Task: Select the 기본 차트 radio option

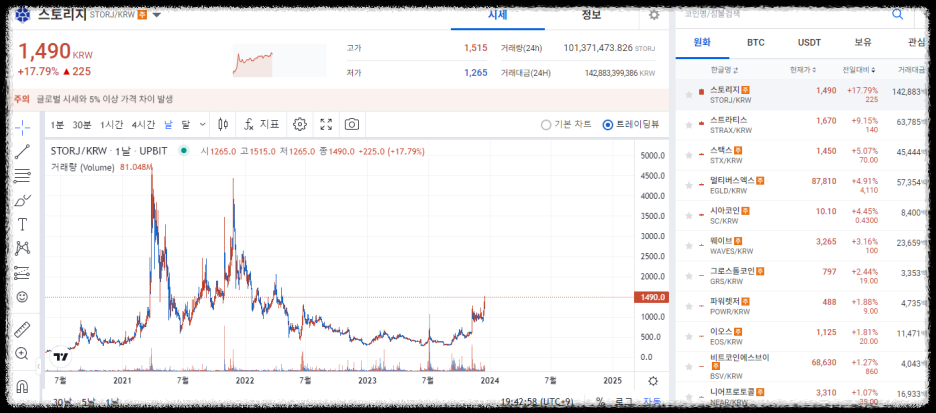Action: click(566, 125)
